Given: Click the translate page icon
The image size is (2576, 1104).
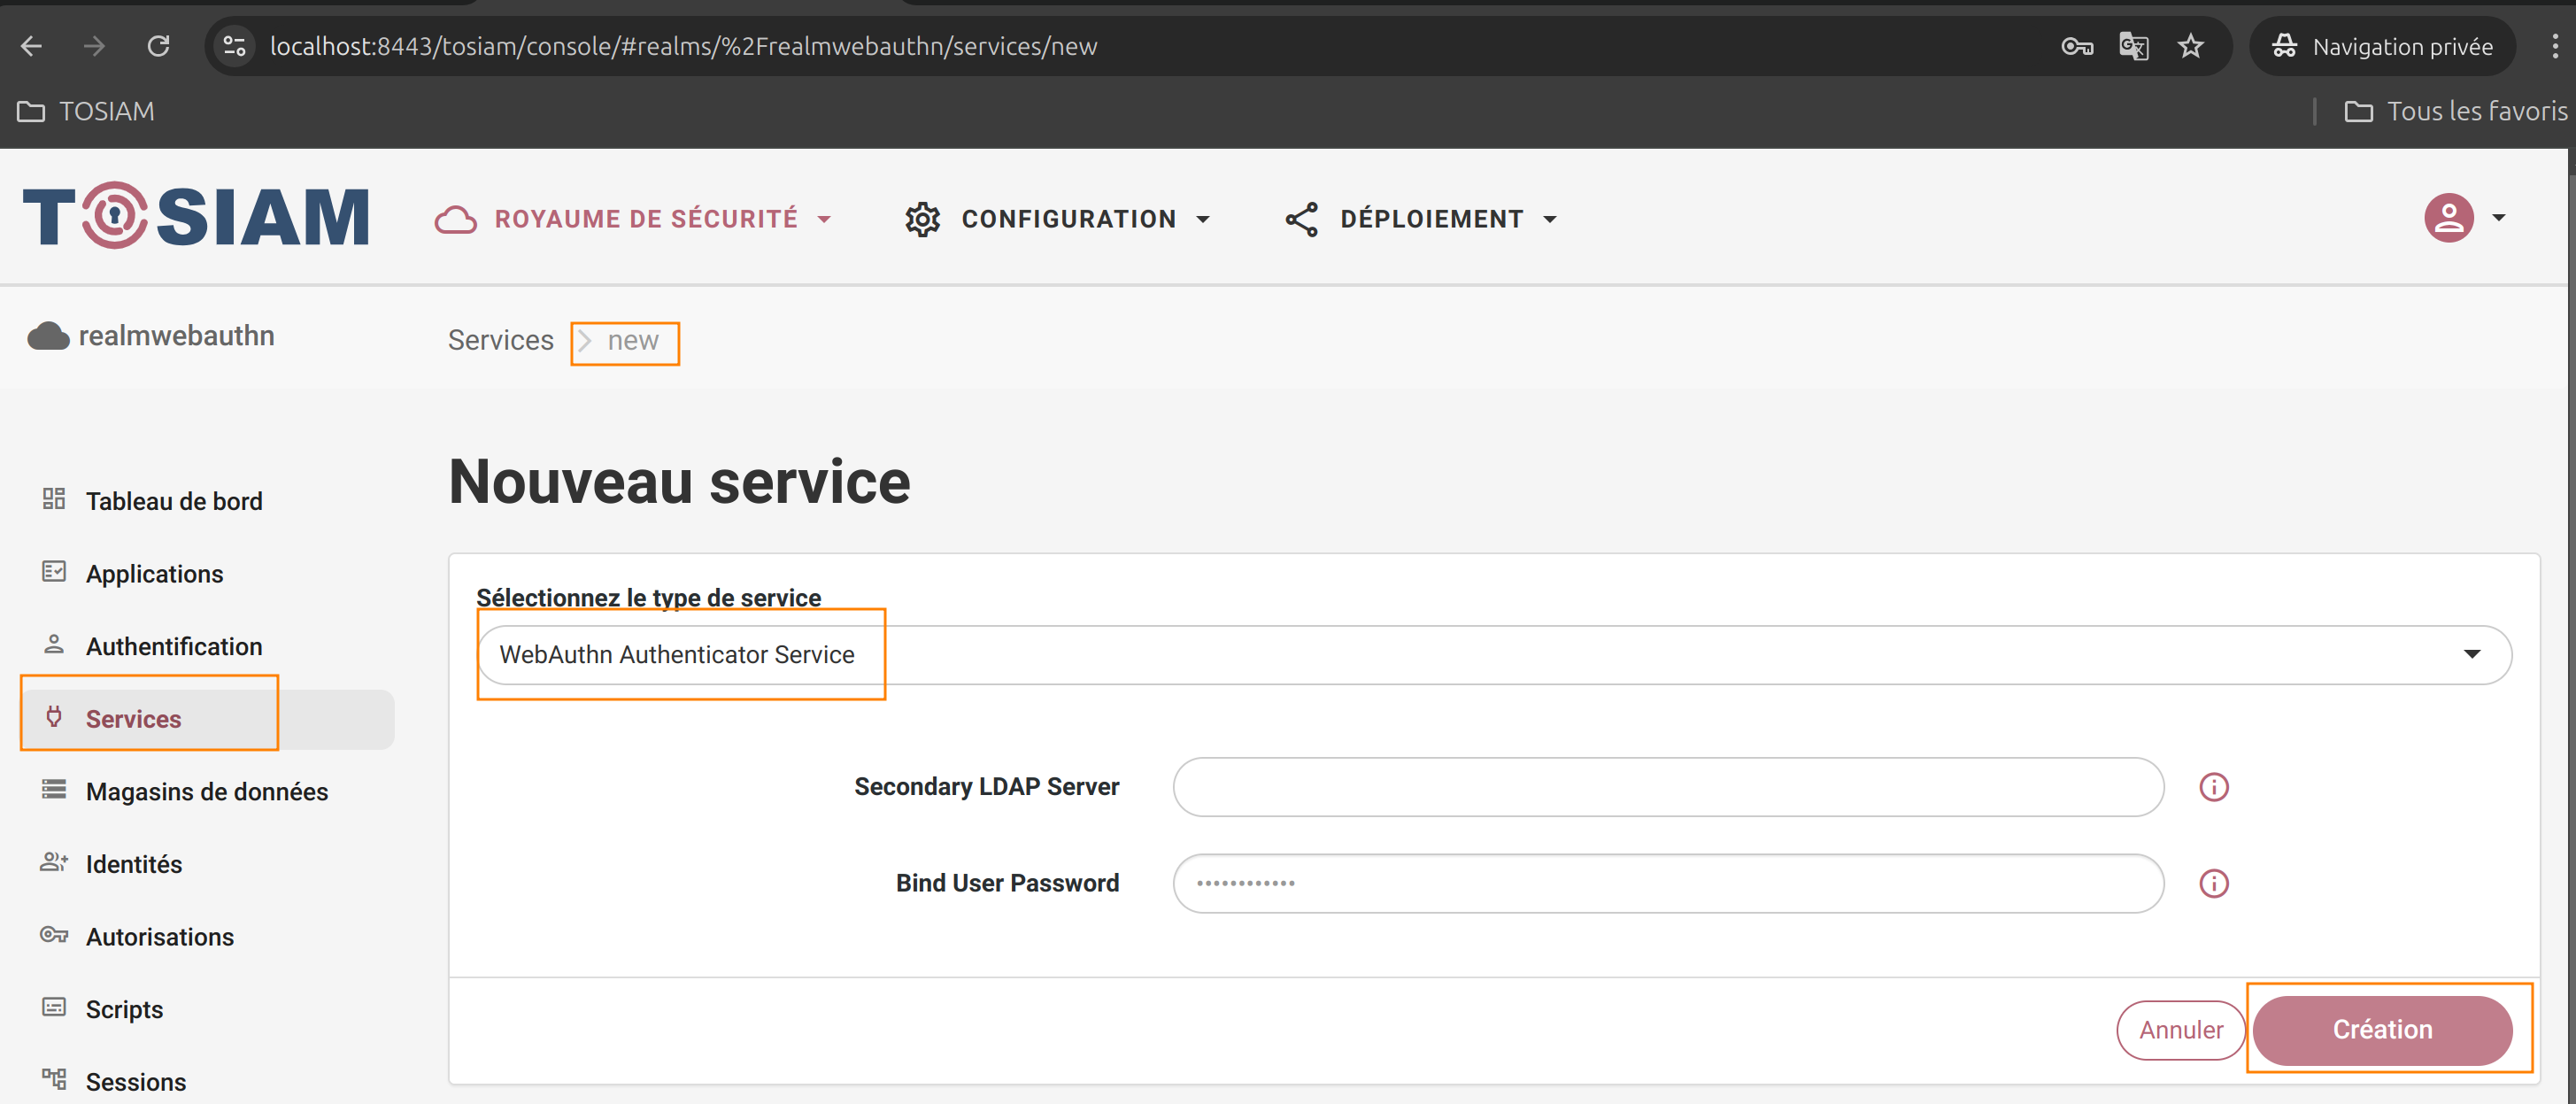Looking at the screenshot, I should click(x=2134, y=46).
